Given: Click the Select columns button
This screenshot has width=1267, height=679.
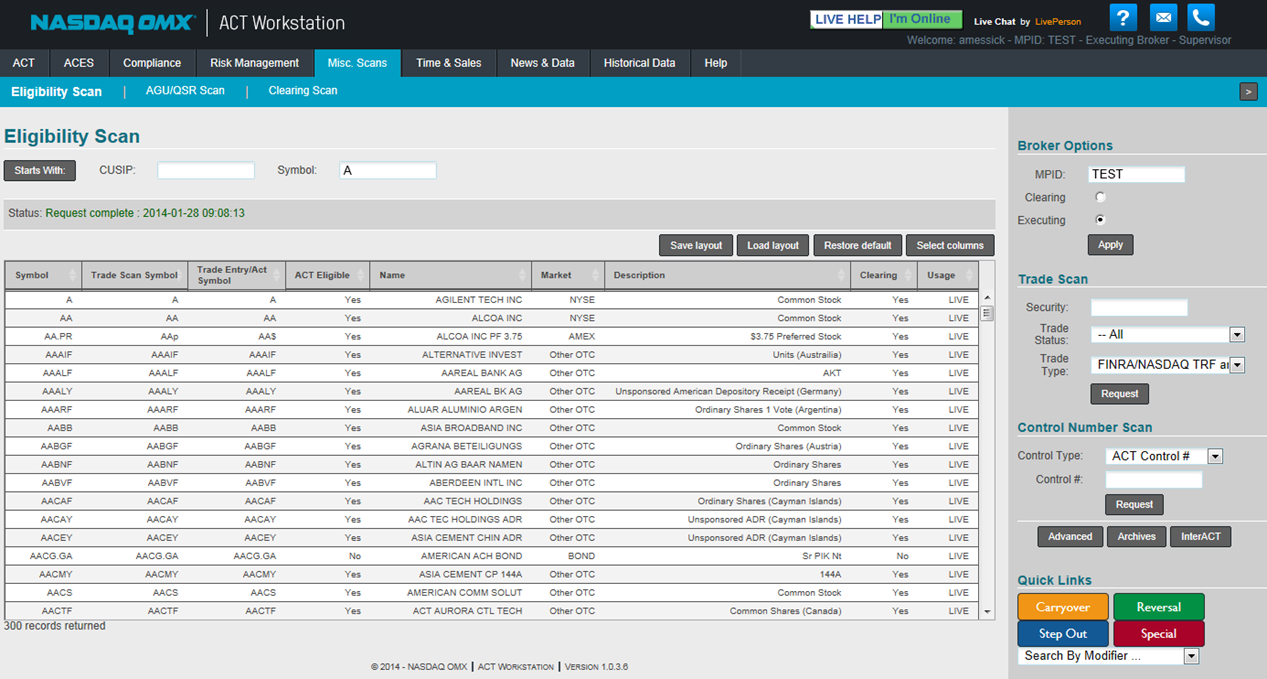Looking at the screenshot, I should [x=950, y=246].
